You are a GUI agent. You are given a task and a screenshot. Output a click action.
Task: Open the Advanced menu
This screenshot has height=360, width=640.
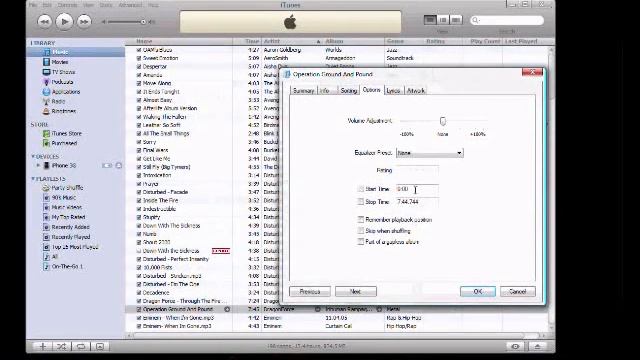click(x=130, y=5)
